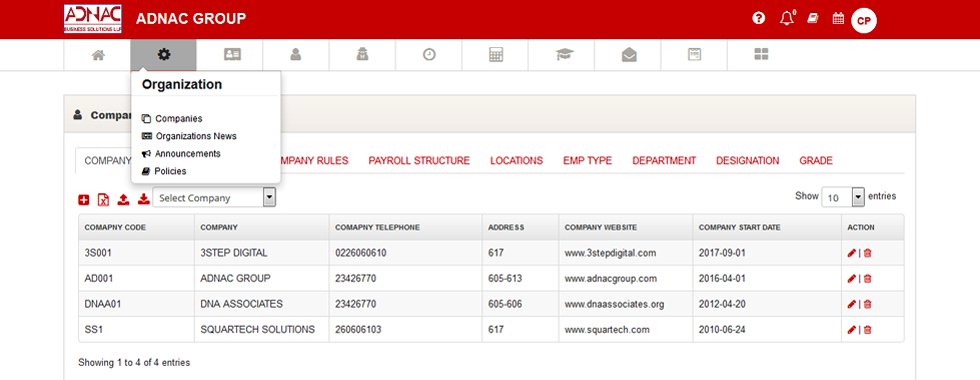Delete the 3STEP DIGITAL row
The width and height of the screenshot is (980, 380).
point(868,253)
